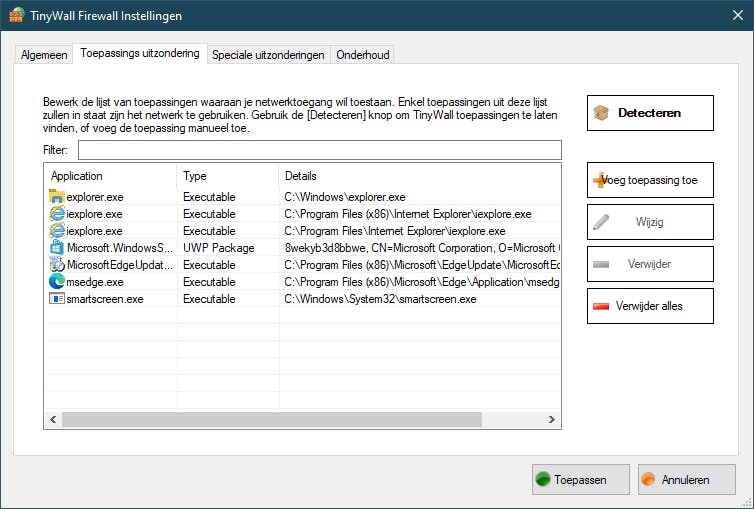Click the MicrosoftEdgeUpdate.exe row icon
754x509 pixels.
pyautogui.click(x=56, y=265)
